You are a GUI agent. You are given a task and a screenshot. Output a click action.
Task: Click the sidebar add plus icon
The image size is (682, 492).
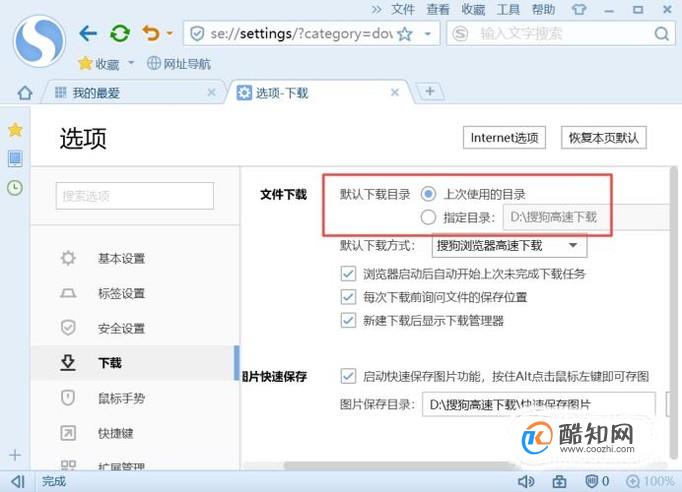click(15, 455)
